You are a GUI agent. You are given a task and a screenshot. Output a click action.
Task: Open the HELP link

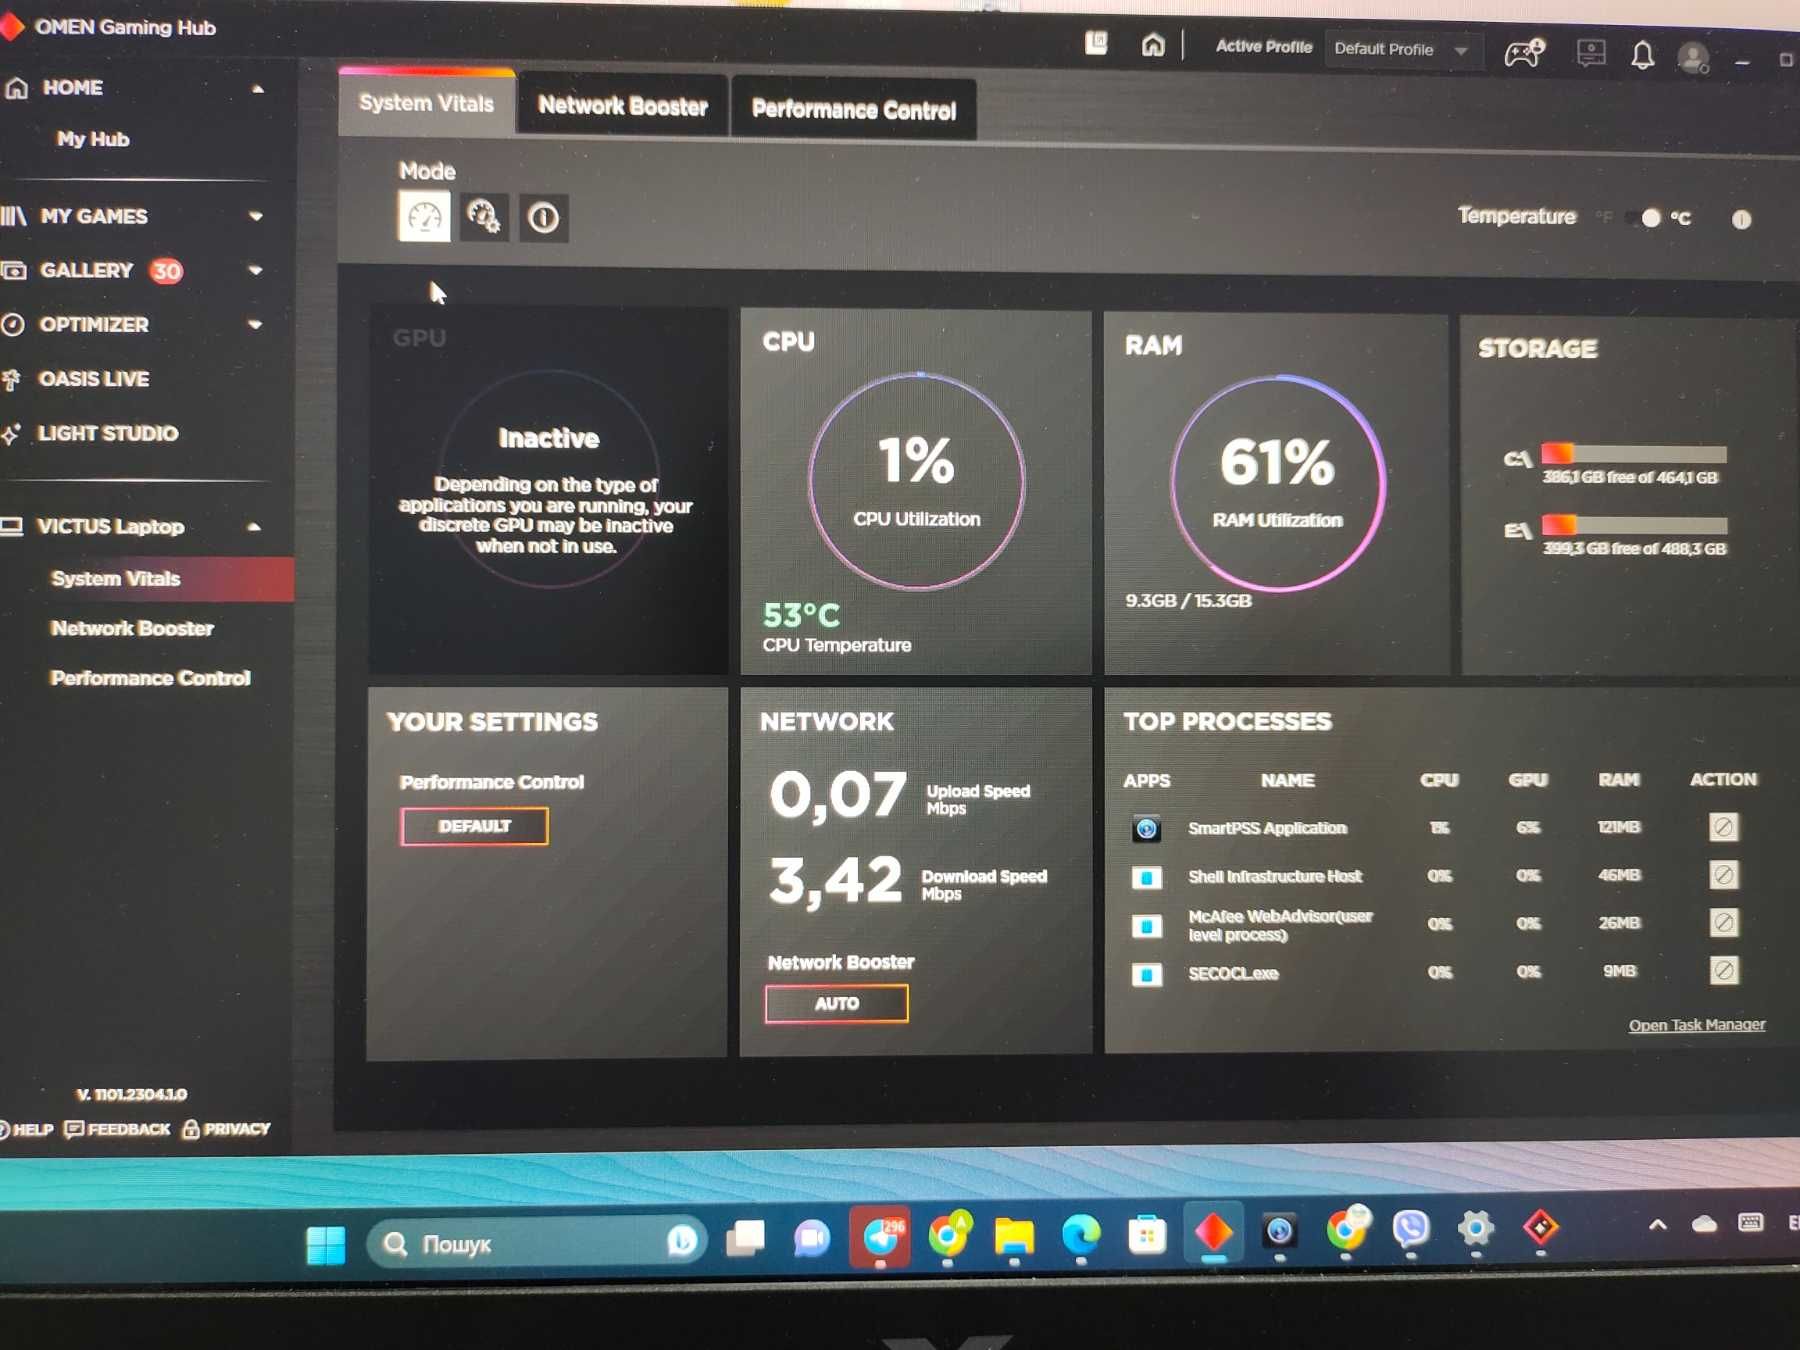coord(26,1130)
